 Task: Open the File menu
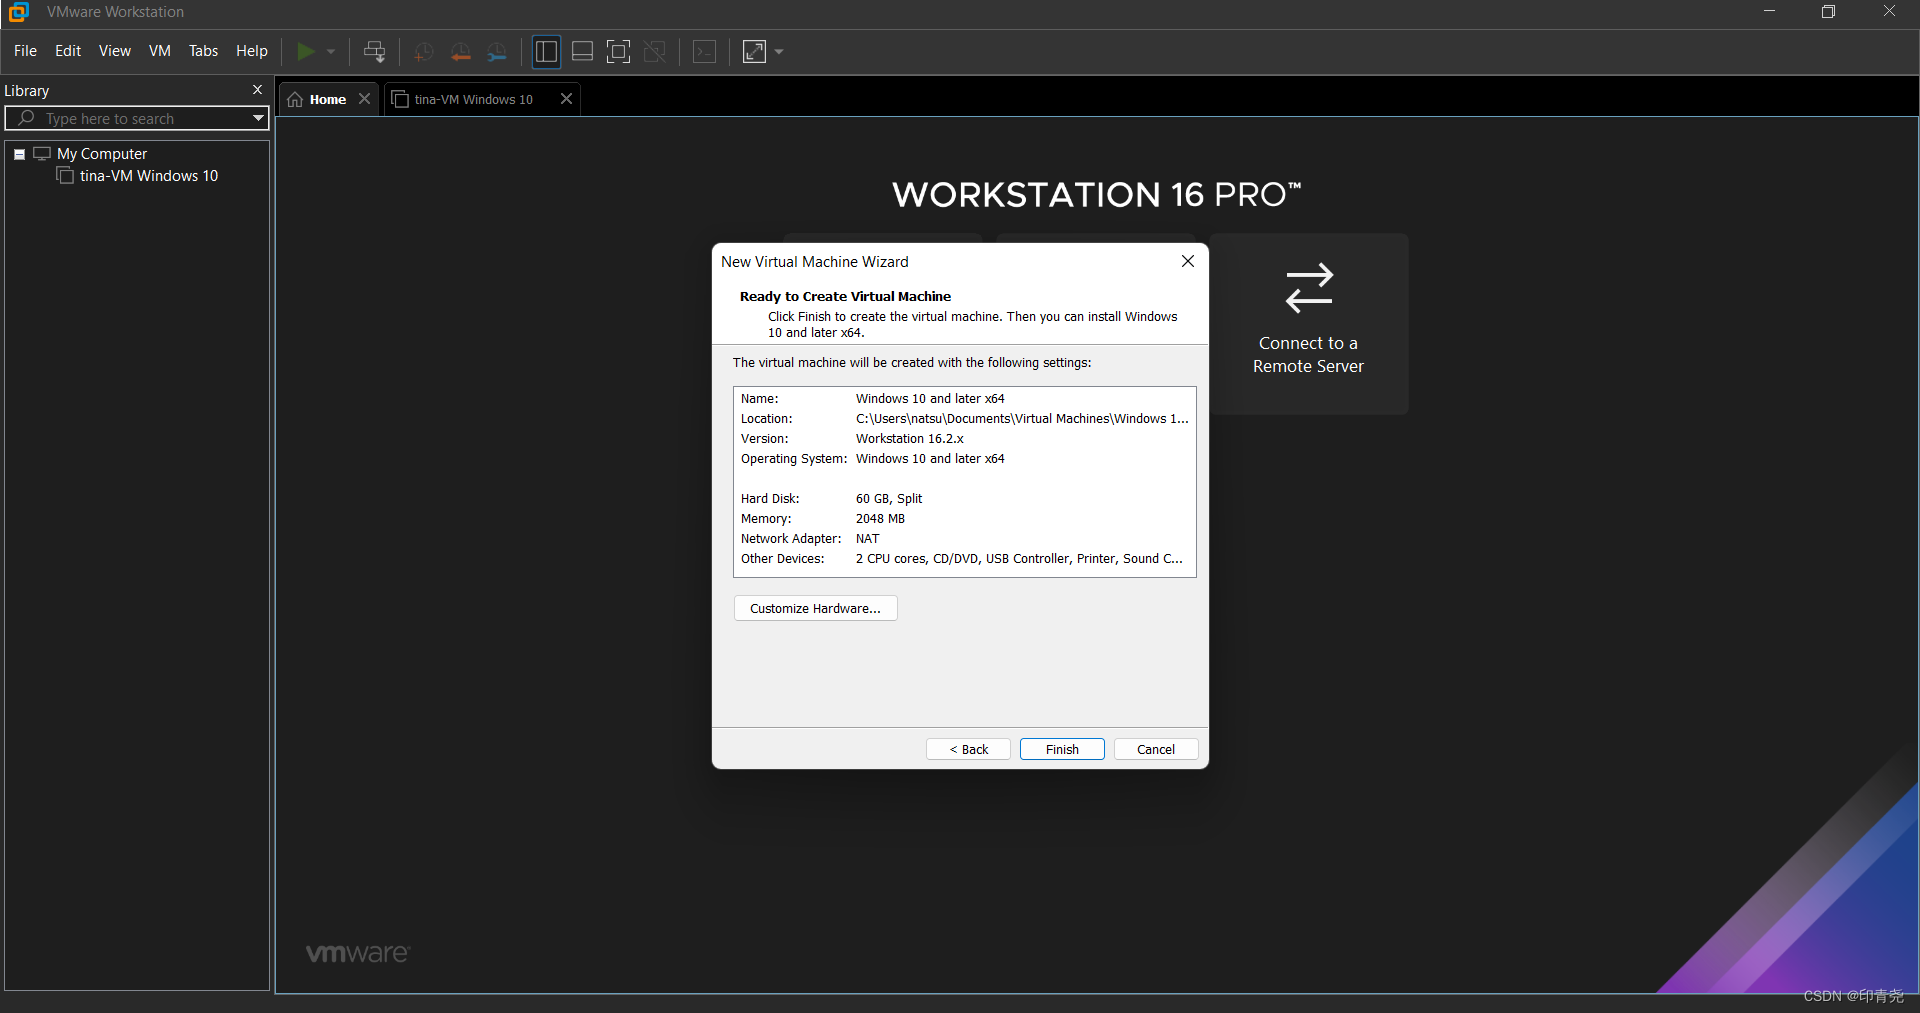25,51
